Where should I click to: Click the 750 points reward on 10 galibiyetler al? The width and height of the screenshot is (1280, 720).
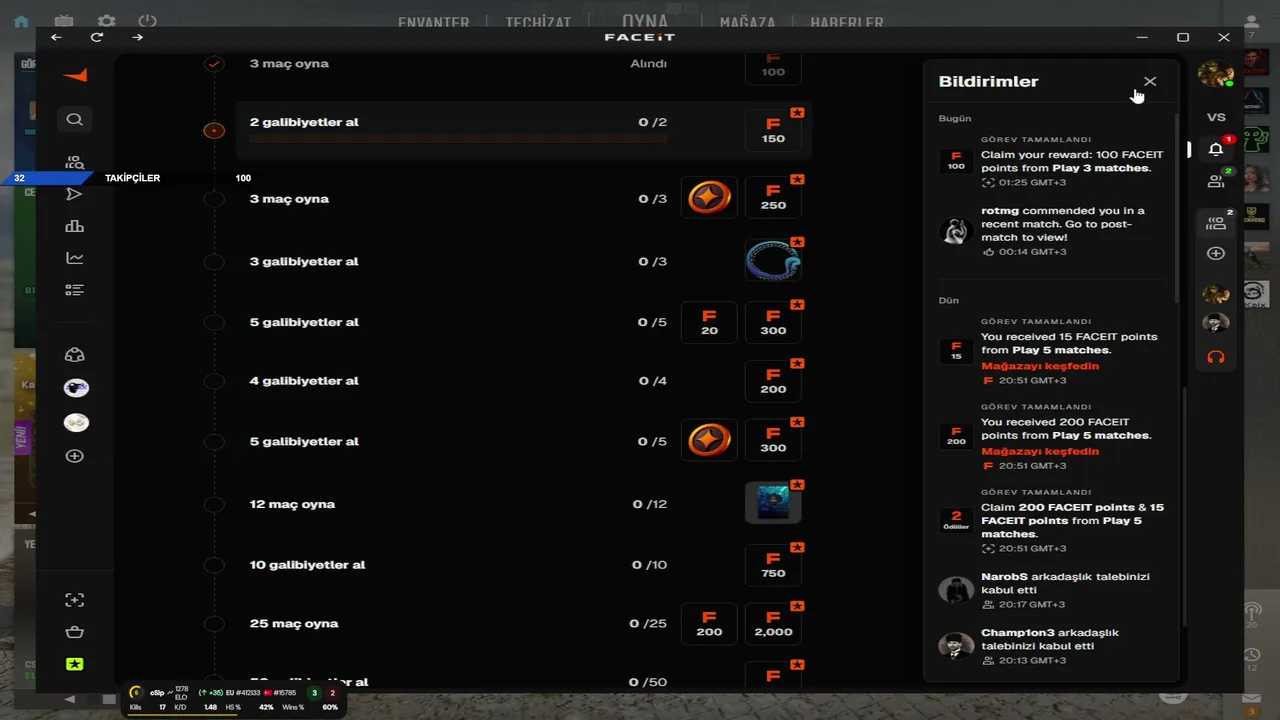tap(773, 565)
